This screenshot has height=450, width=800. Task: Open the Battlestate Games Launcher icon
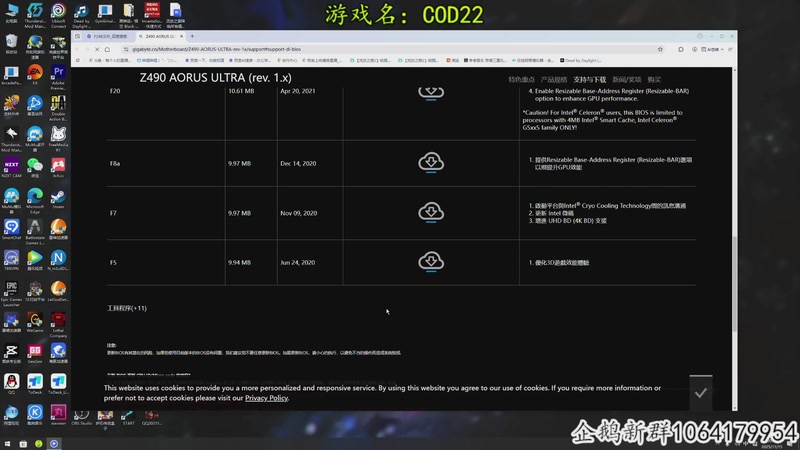click(35, 232)
